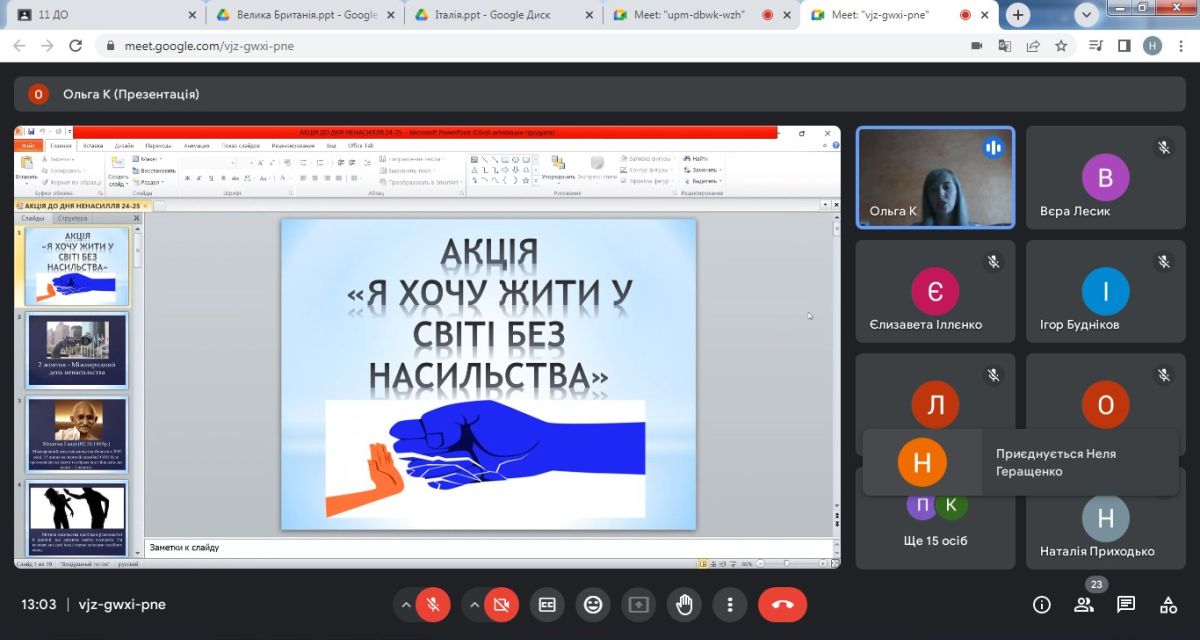This screenshot has height=640, width=1200.
Task: Open the in-call chat panel
Action: click(1126, 604)
